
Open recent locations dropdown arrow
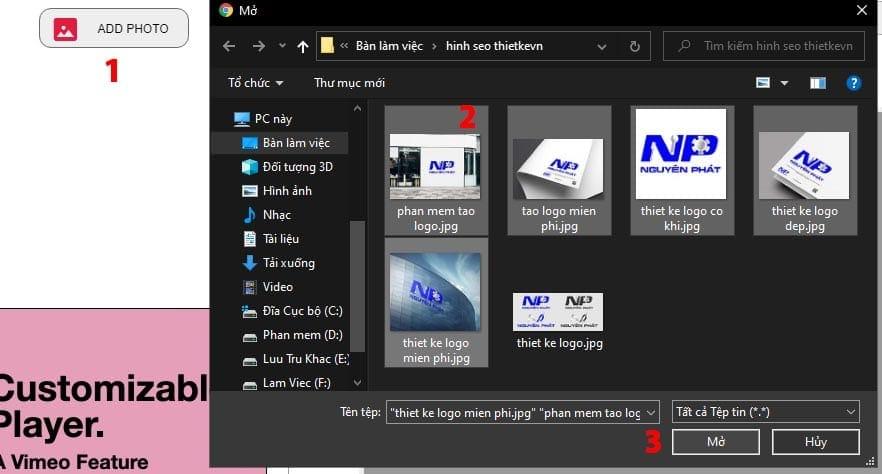point(282,46)
